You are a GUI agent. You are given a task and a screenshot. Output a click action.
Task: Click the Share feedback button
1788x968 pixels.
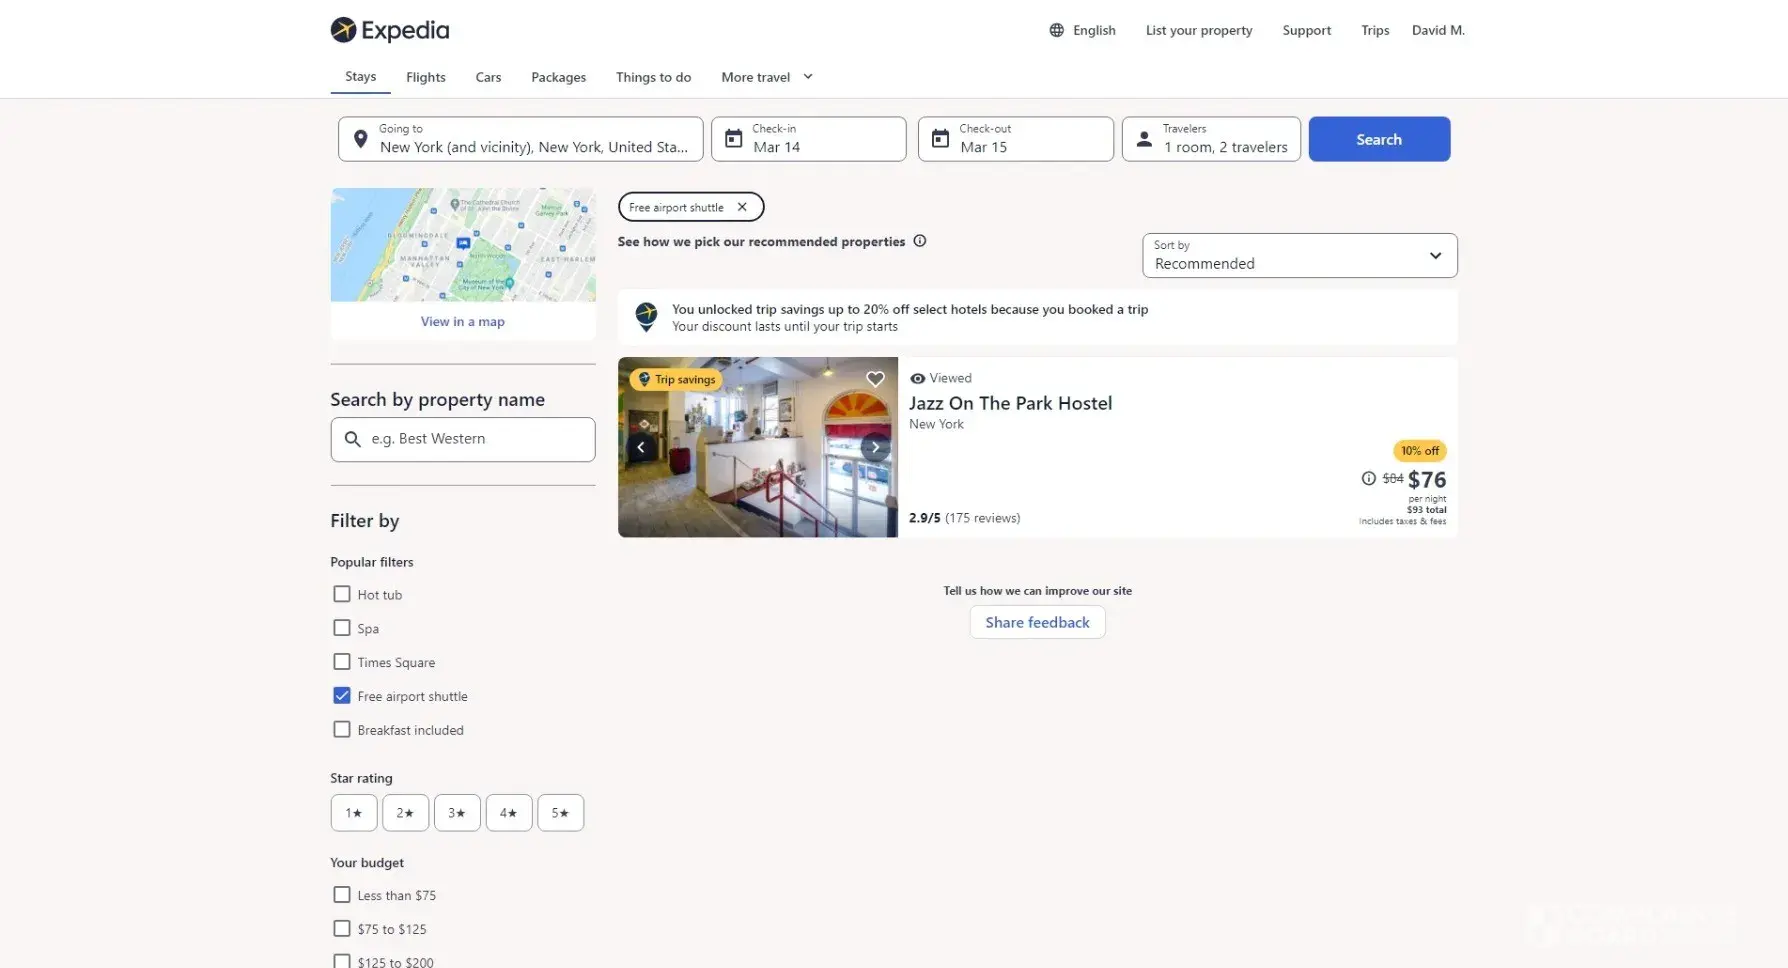tap(1037, 622)
